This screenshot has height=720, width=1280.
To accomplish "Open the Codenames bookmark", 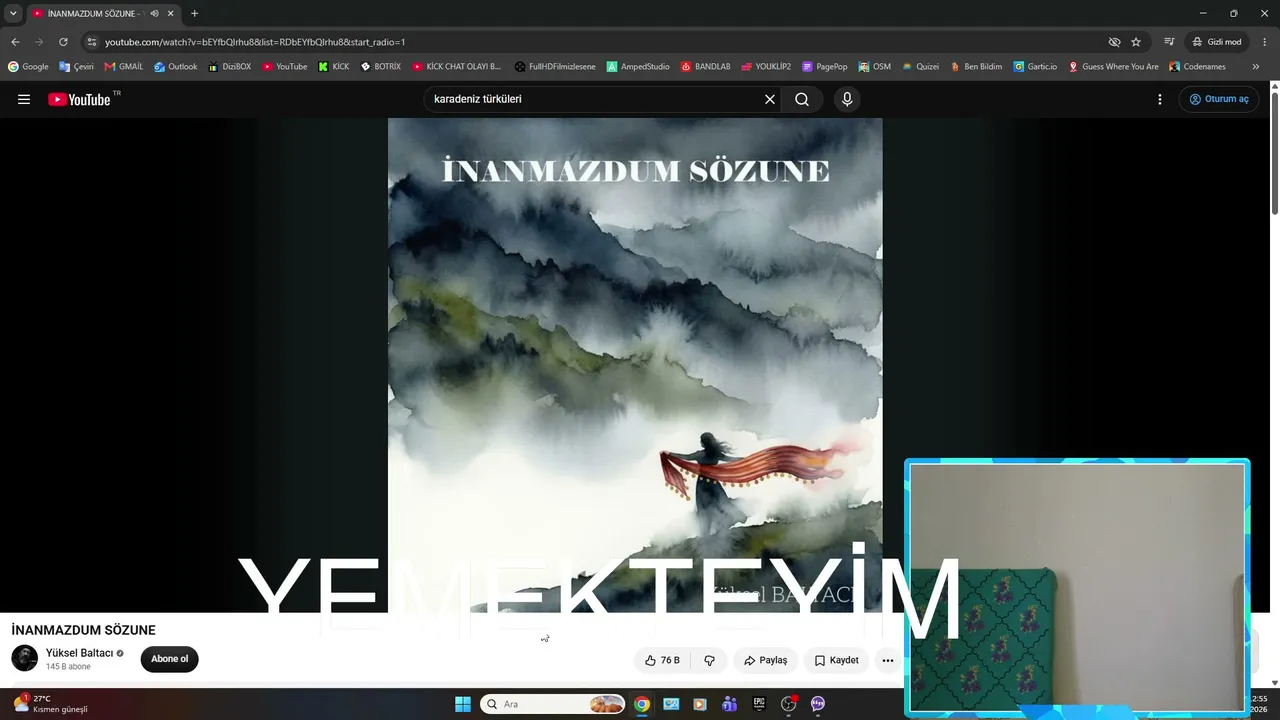I will pos(1197,67).
